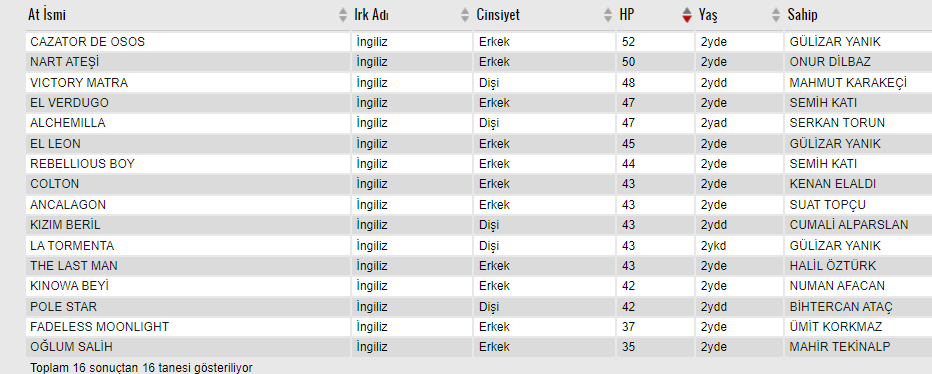Toggle HP column sort arrow icon
Screen dimensions: 932x374
[687, 15]
